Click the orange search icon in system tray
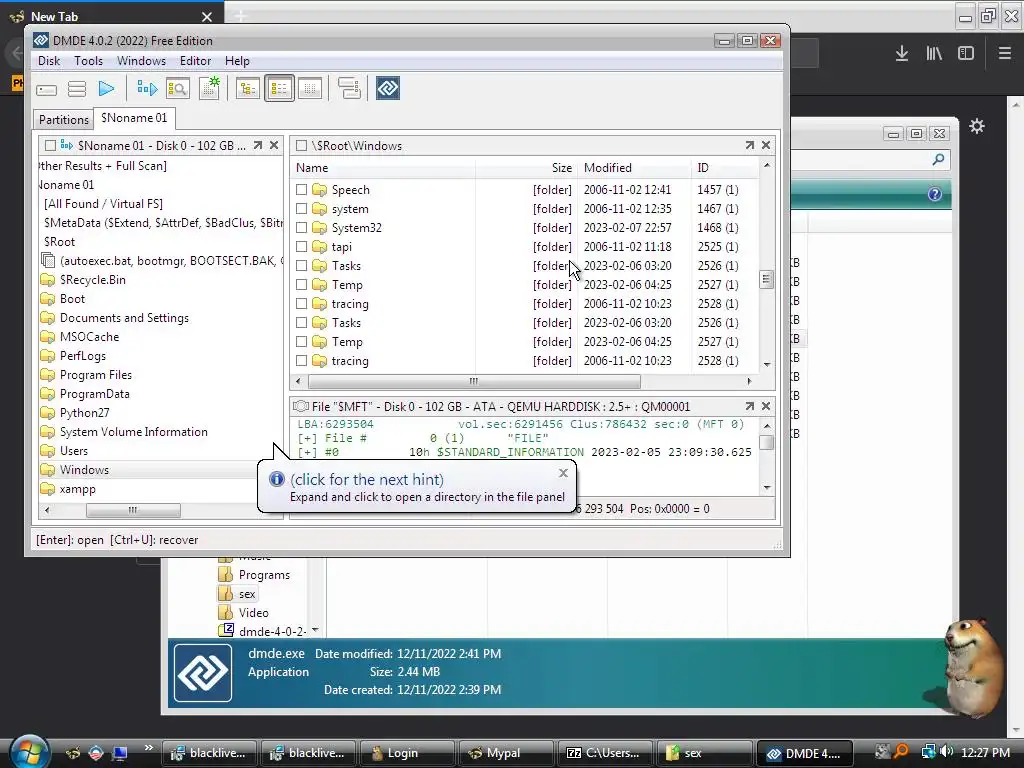The image size is (1024, 768). click(901, 752)
